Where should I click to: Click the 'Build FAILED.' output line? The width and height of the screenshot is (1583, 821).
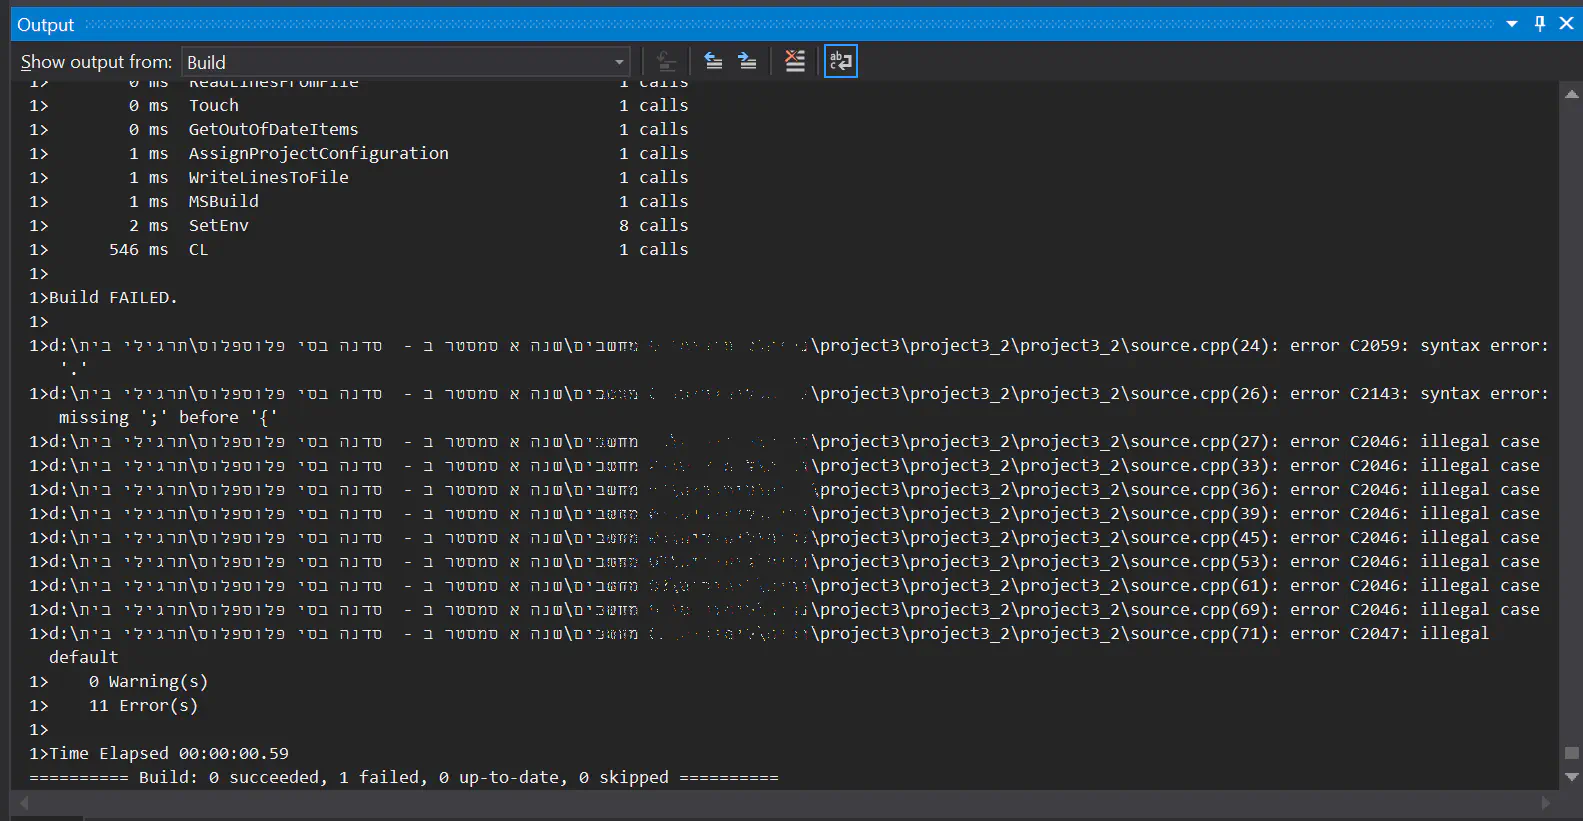[112, 298]
